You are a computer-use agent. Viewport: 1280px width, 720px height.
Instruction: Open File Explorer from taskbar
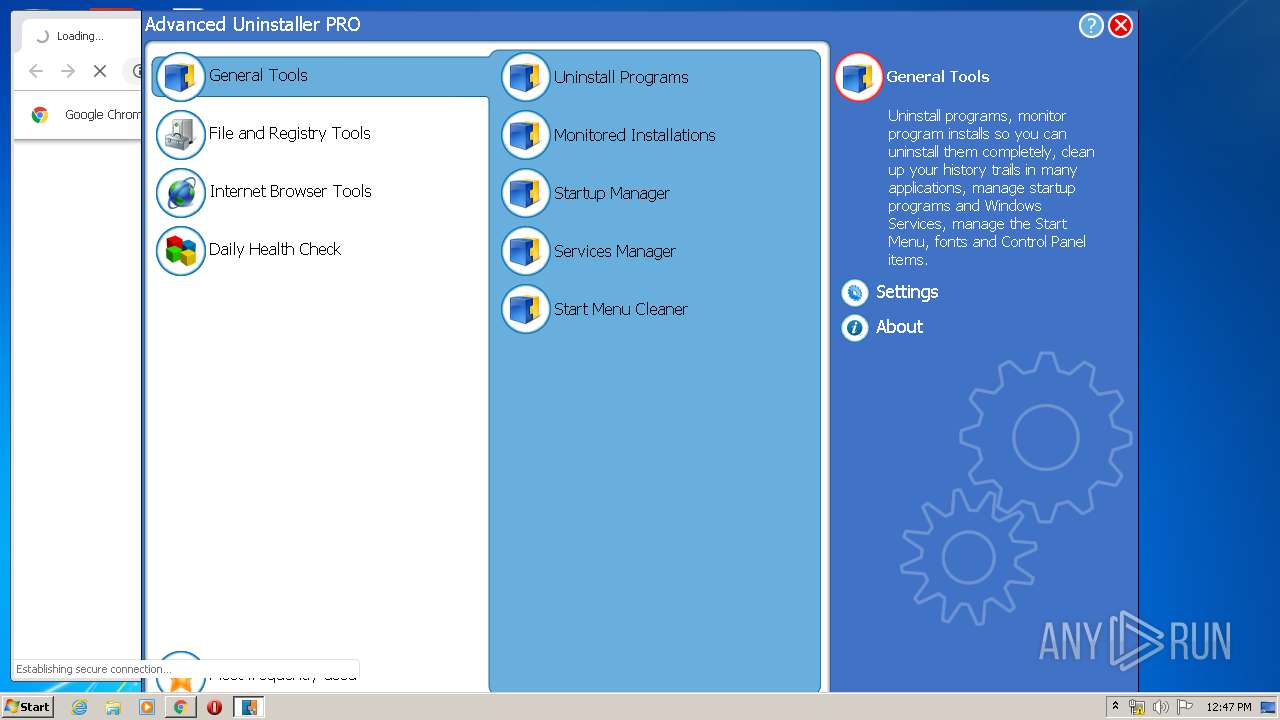113,707
